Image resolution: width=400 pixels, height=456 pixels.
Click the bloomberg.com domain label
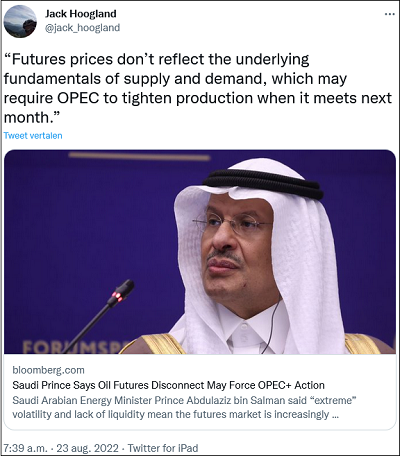[x=48, y=370]
